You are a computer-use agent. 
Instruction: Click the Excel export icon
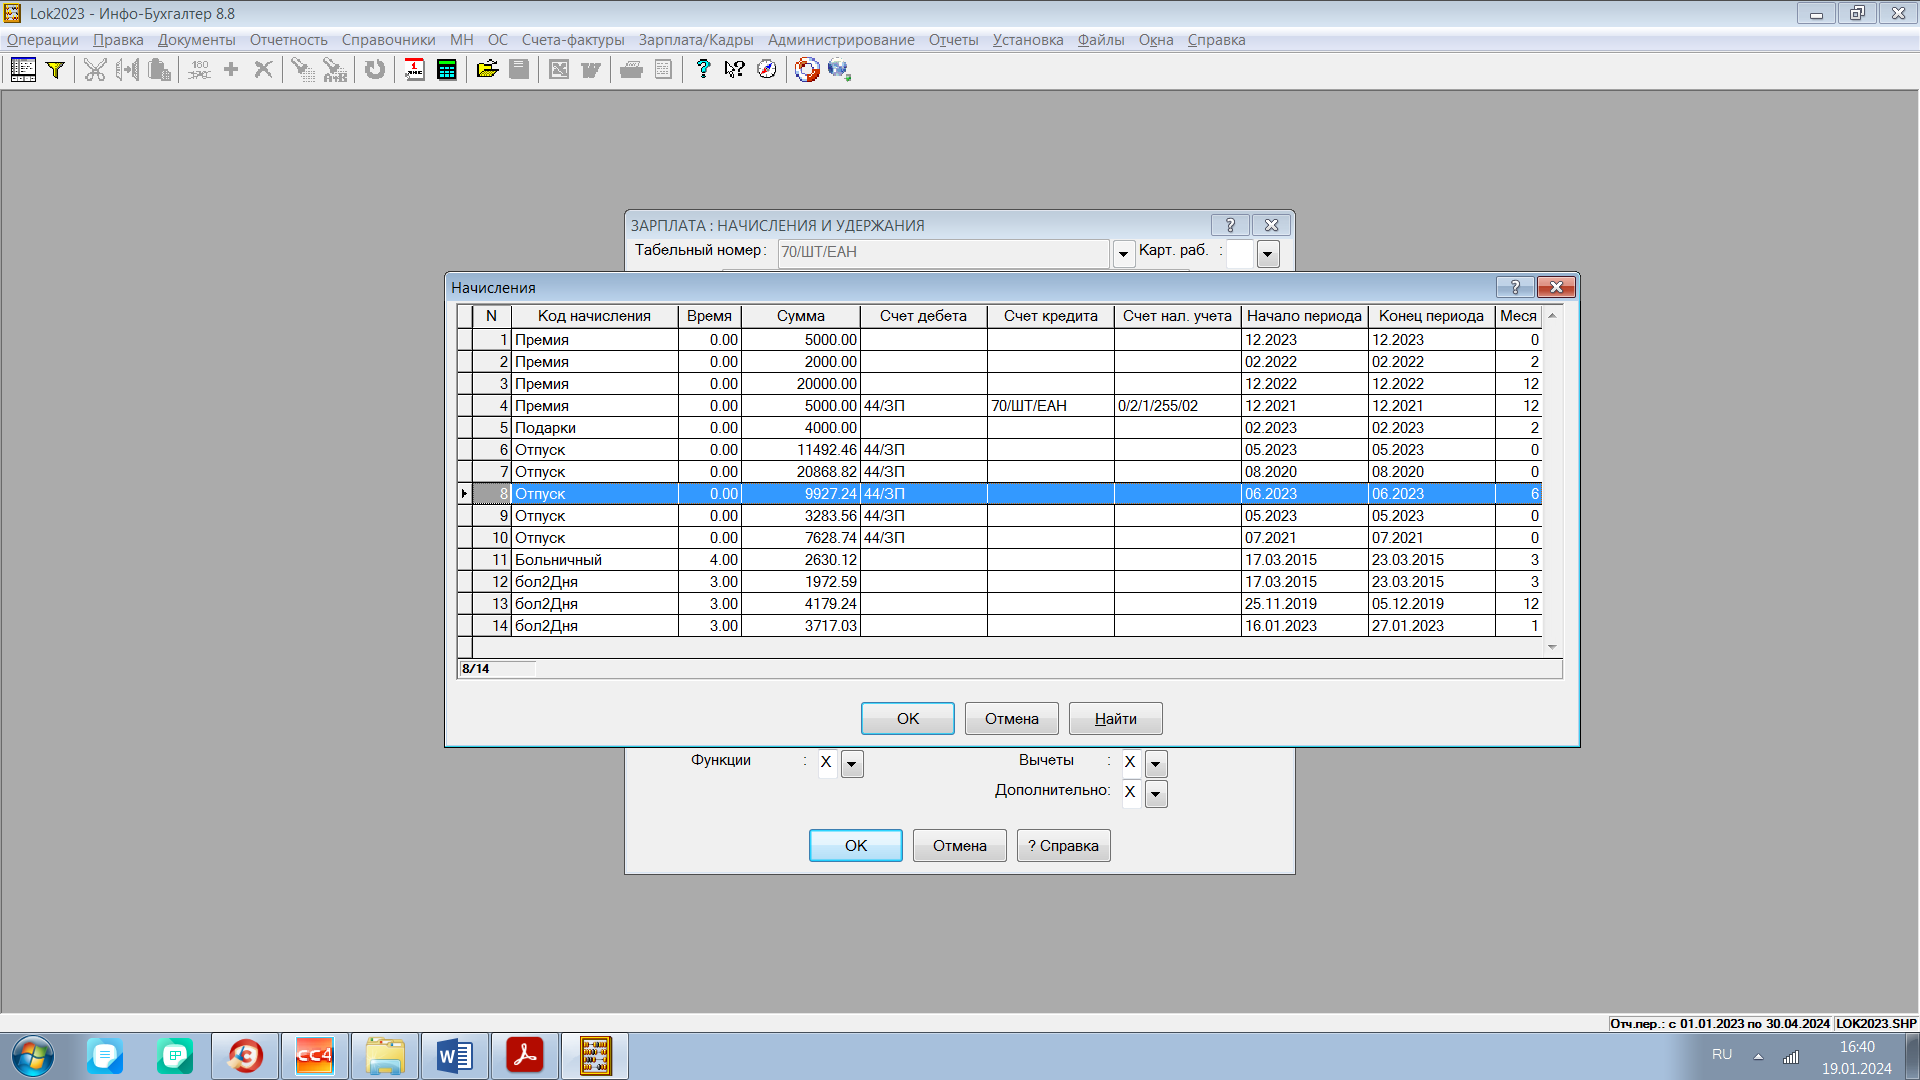[x=559, y=70]
